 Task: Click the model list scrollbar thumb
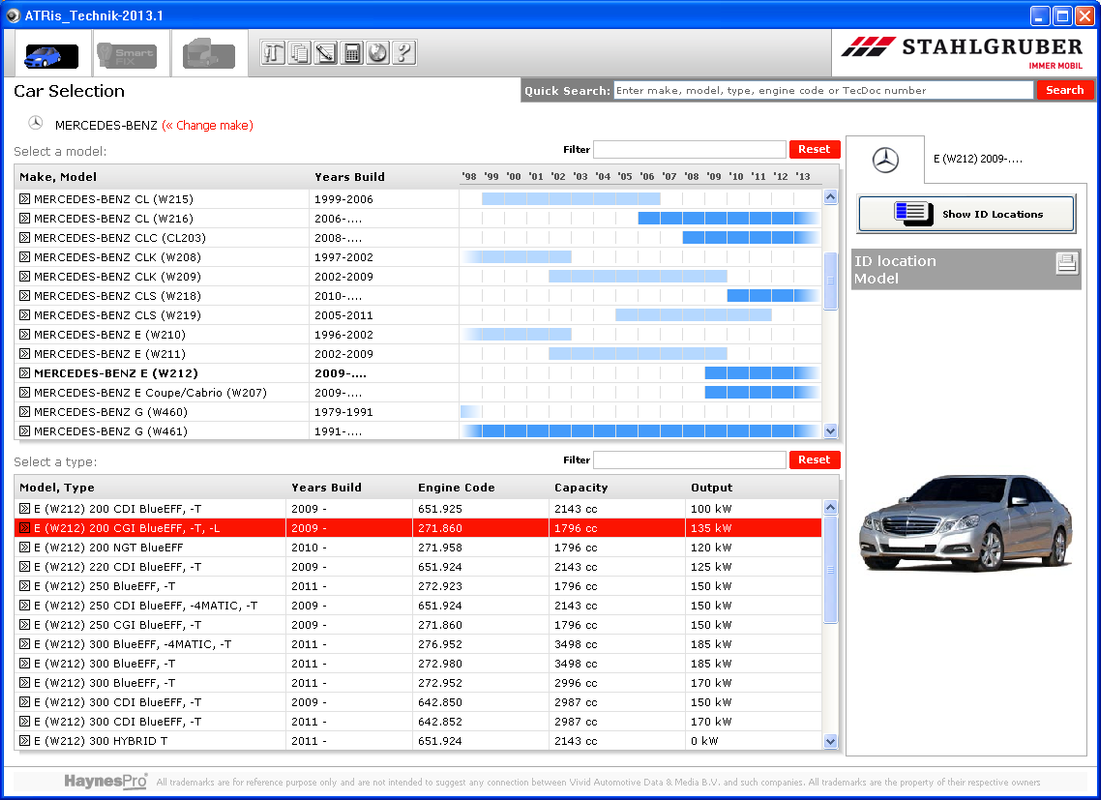point(831,281)
